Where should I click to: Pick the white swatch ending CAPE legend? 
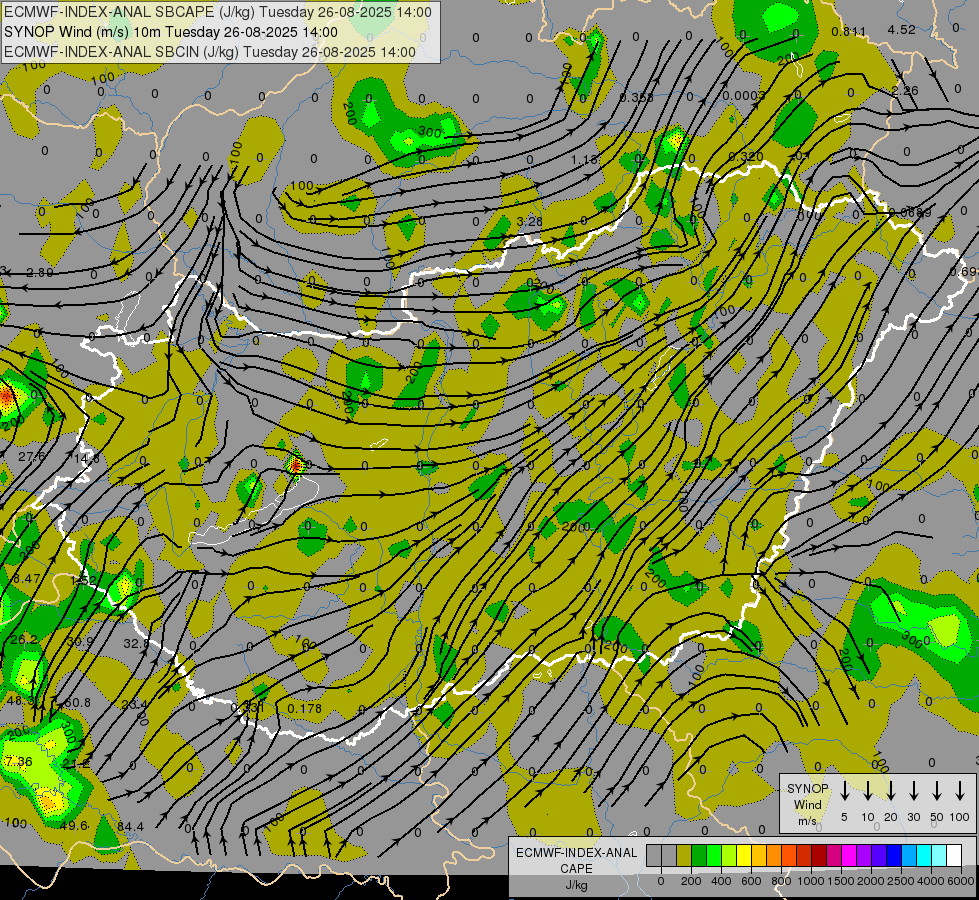pyautogui.click(x=954, y=855)
